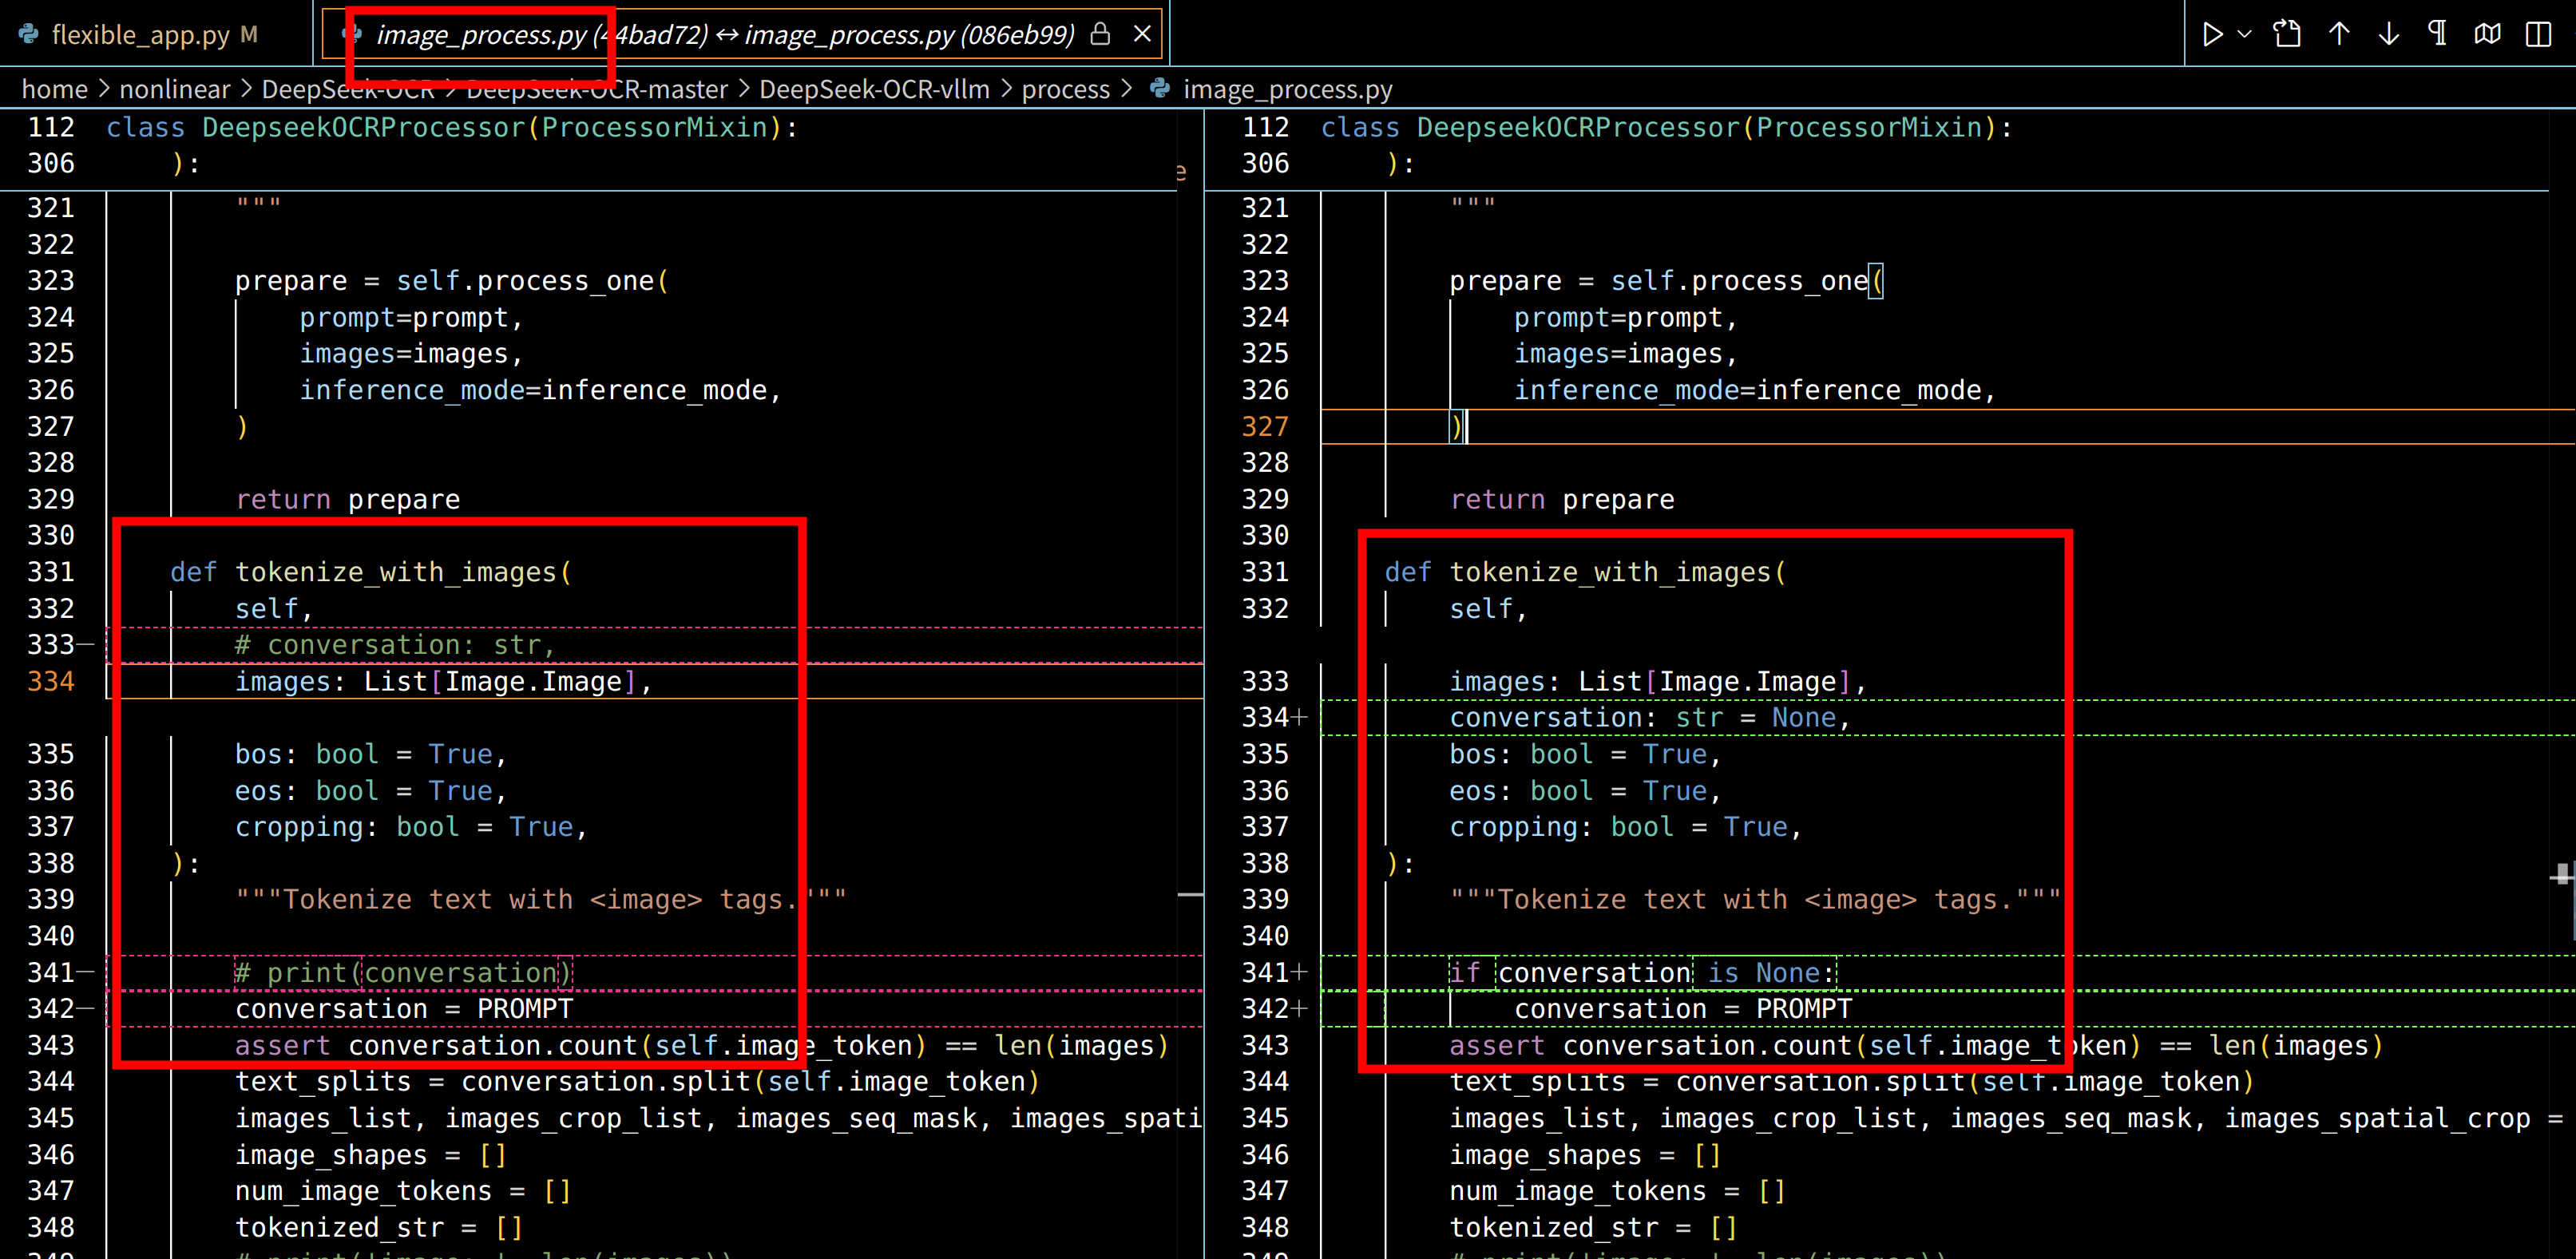Click Python file icon in breadcrumb
Screen dimensions: 2576x1259
coord(1160,89)
